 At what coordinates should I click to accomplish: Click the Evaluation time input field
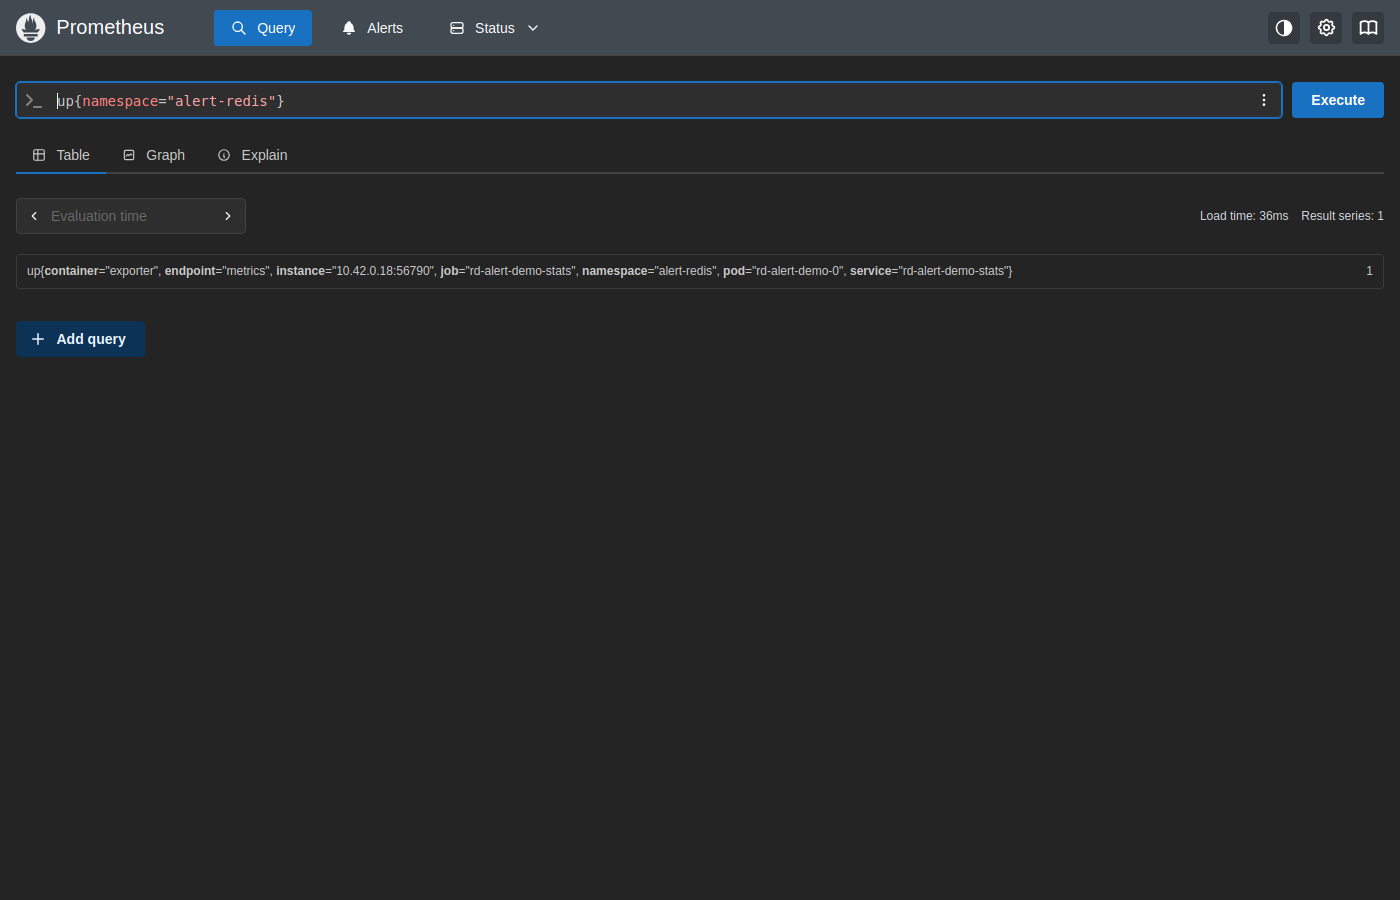131,216
